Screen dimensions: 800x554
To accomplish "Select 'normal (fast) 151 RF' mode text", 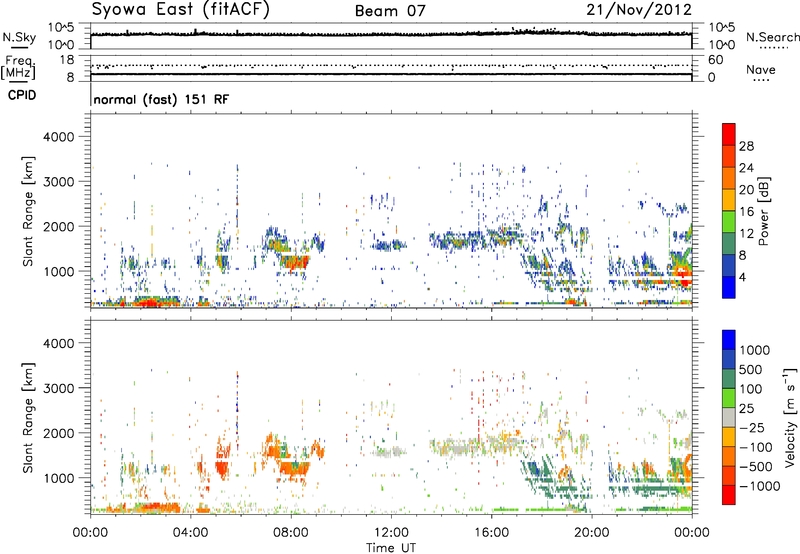I will click(x=161, y=99).
